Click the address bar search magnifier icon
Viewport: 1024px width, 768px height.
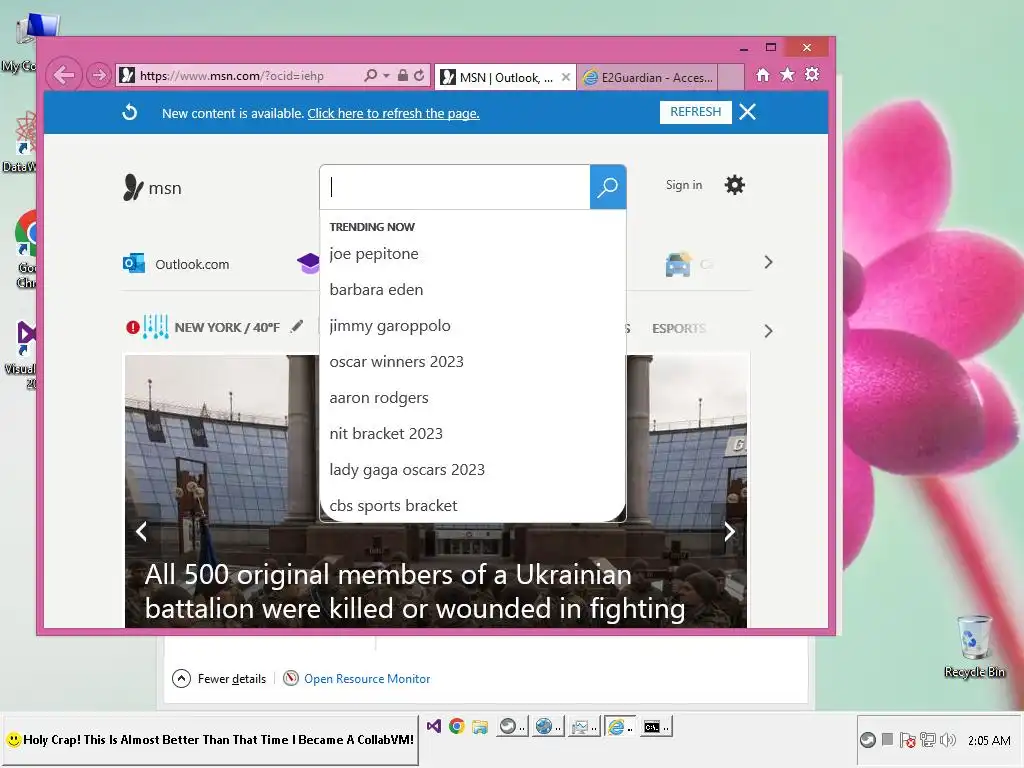(x=371, y=75)
